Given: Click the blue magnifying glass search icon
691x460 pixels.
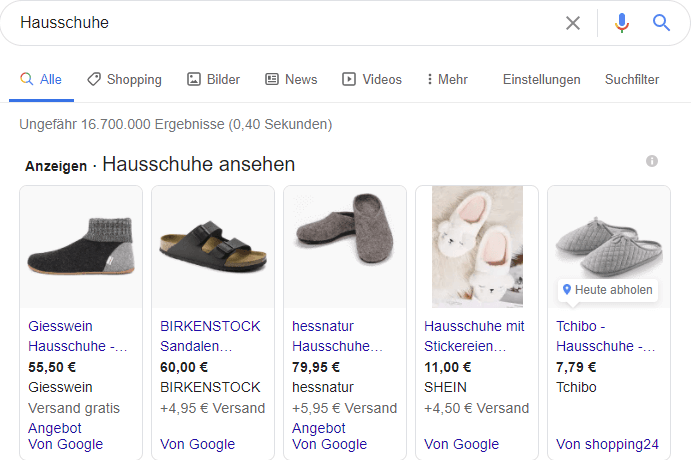Looking at the screenshot, I should [661, 22].
